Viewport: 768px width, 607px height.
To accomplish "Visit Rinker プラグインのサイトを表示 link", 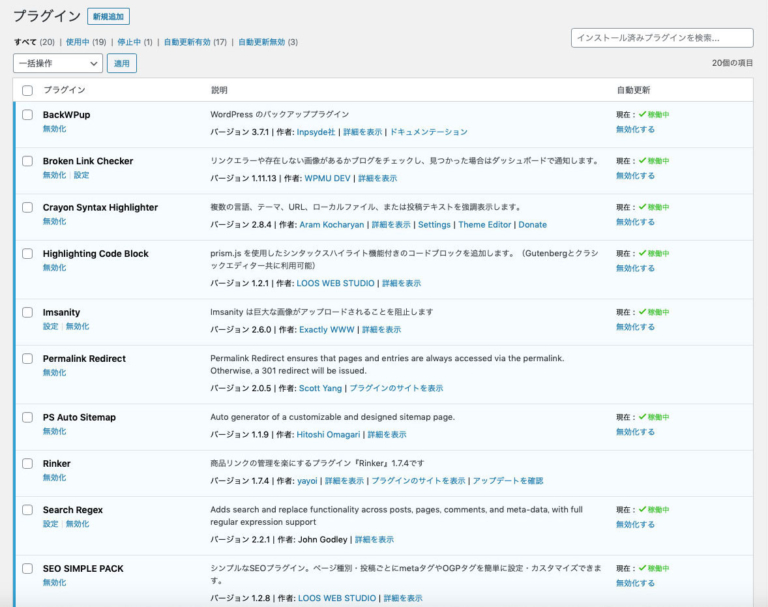I will pyautogui.click(x=418, y=481).
